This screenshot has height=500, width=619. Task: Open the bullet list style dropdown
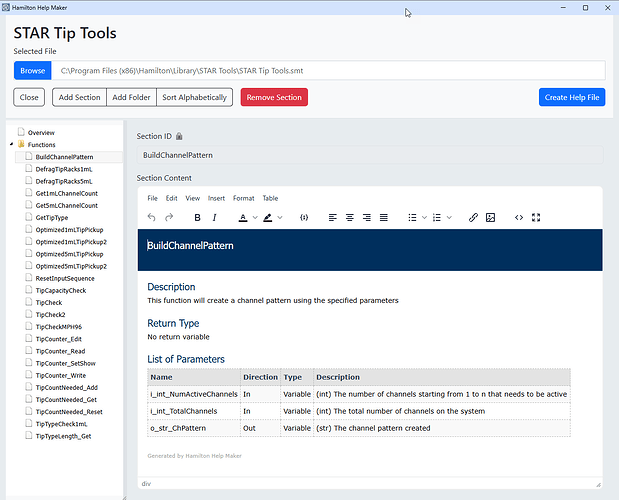tap(424, 217)
